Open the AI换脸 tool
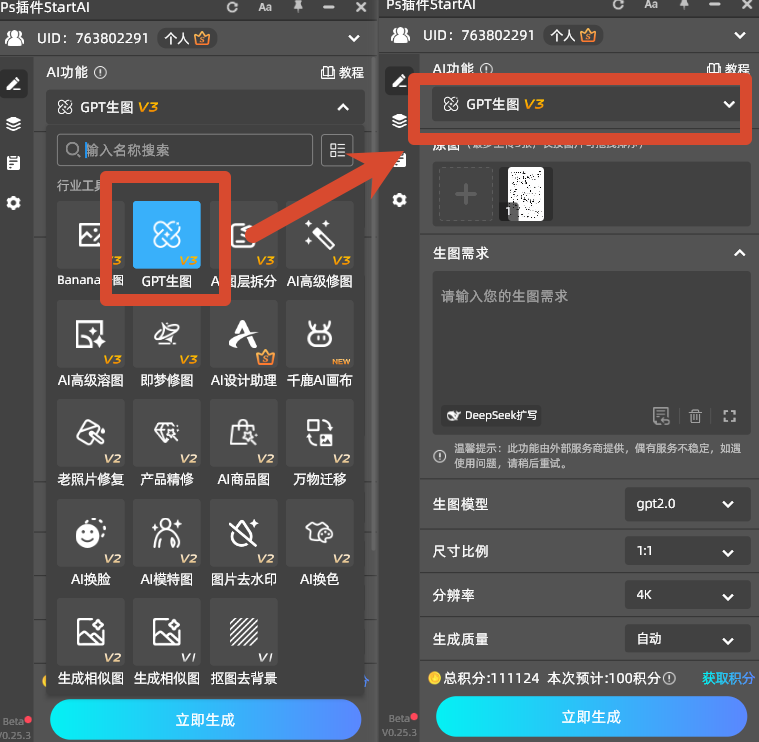 pyautogui.click(x=91, y=533)
